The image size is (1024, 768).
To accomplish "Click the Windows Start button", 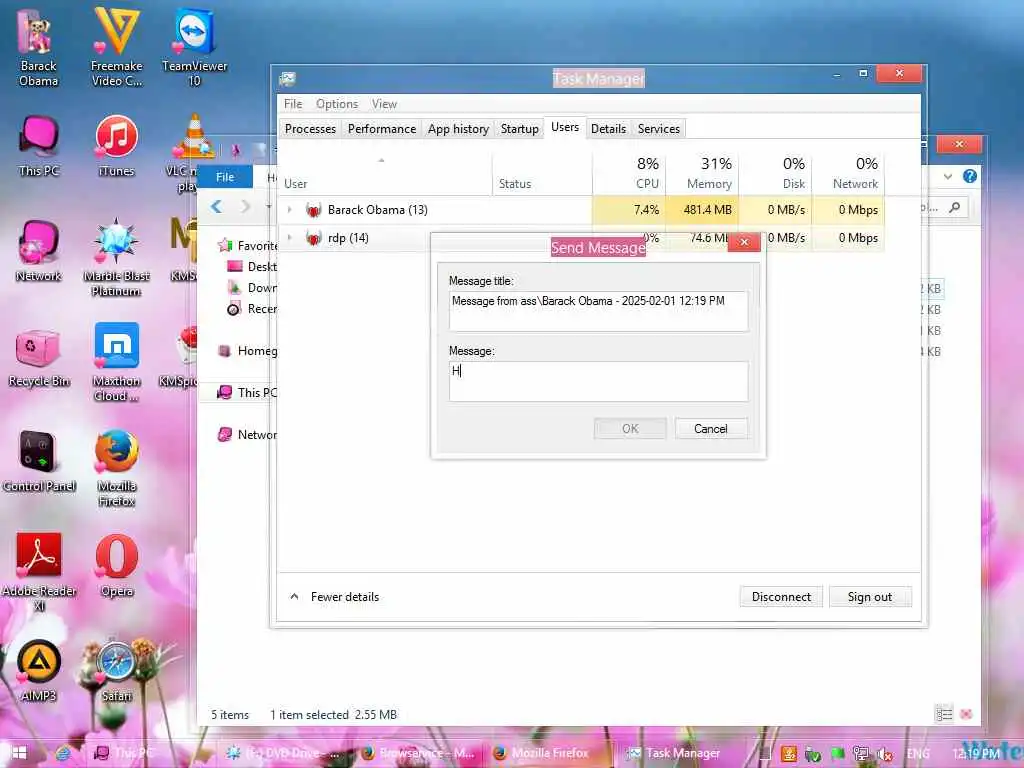I will pos(19,753).
